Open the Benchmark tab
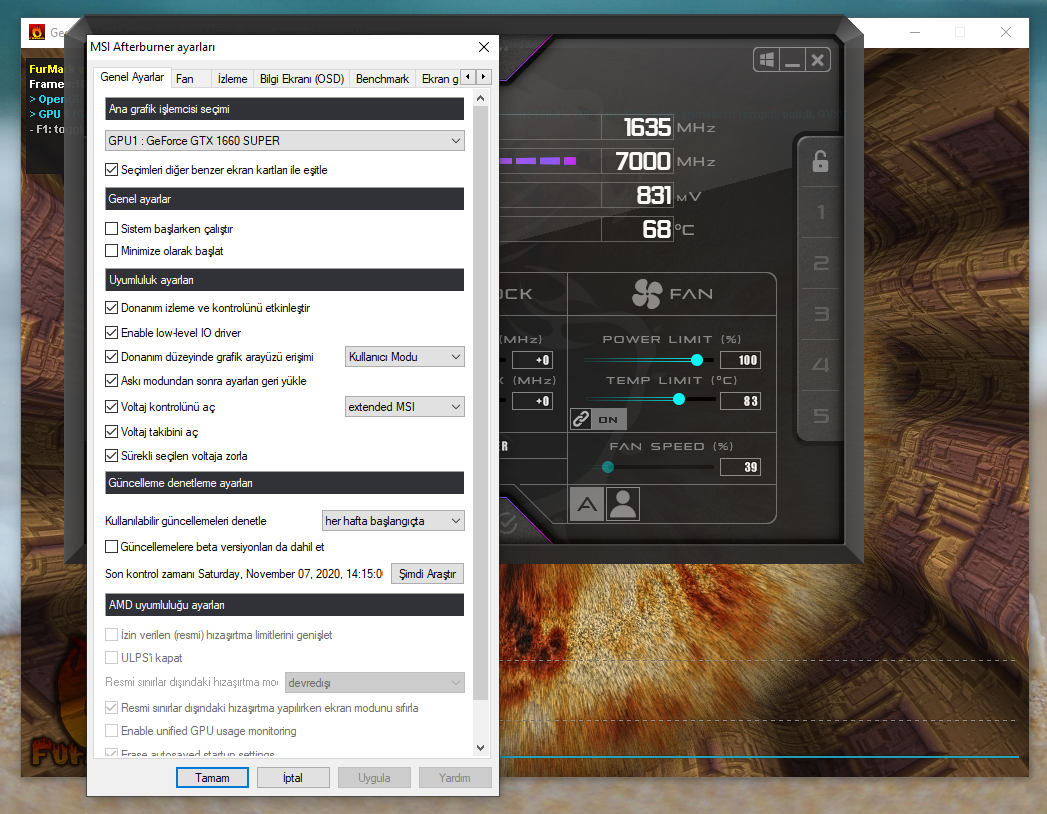The width and height of the screenshot is (1047, 814). [x=382, y=79]
